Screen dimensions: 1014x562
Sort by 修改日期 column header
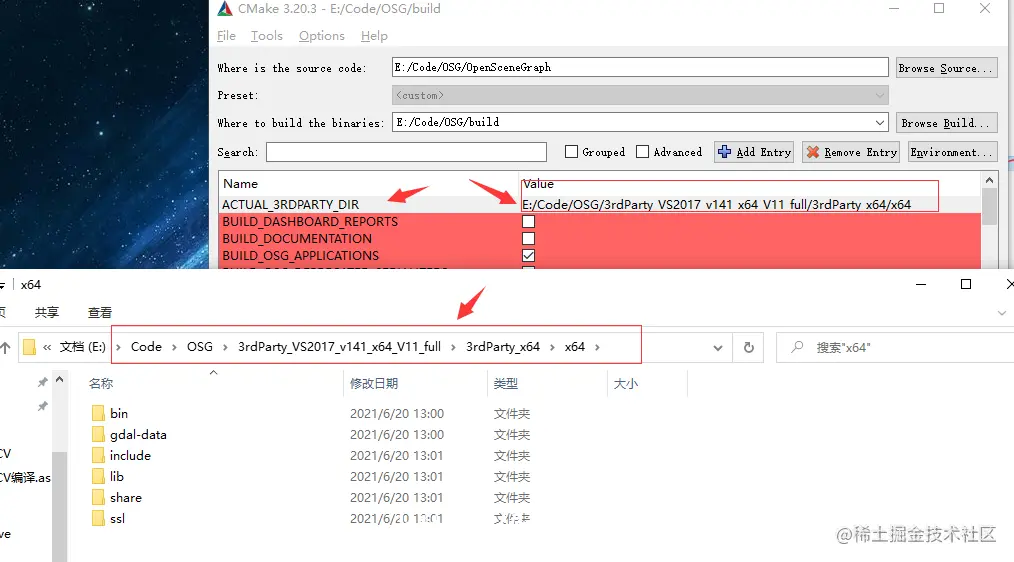click(x=374, y=384)
